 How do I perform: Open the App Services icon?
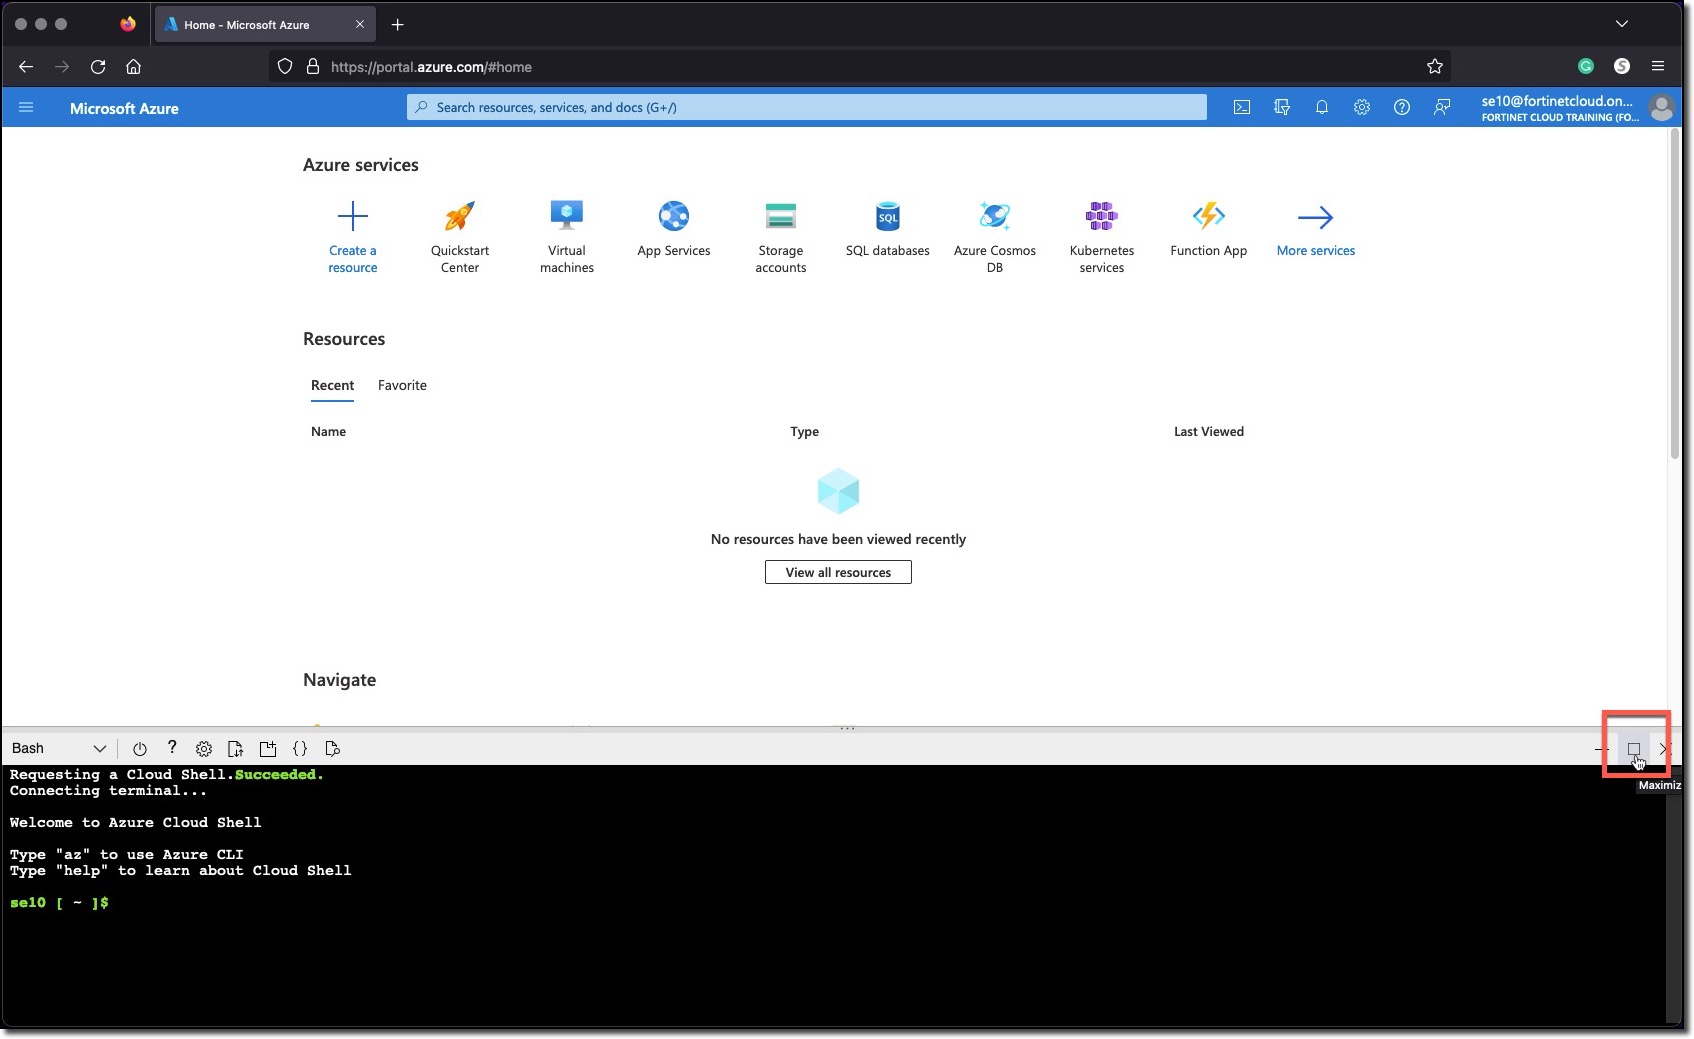coord(674,216)
